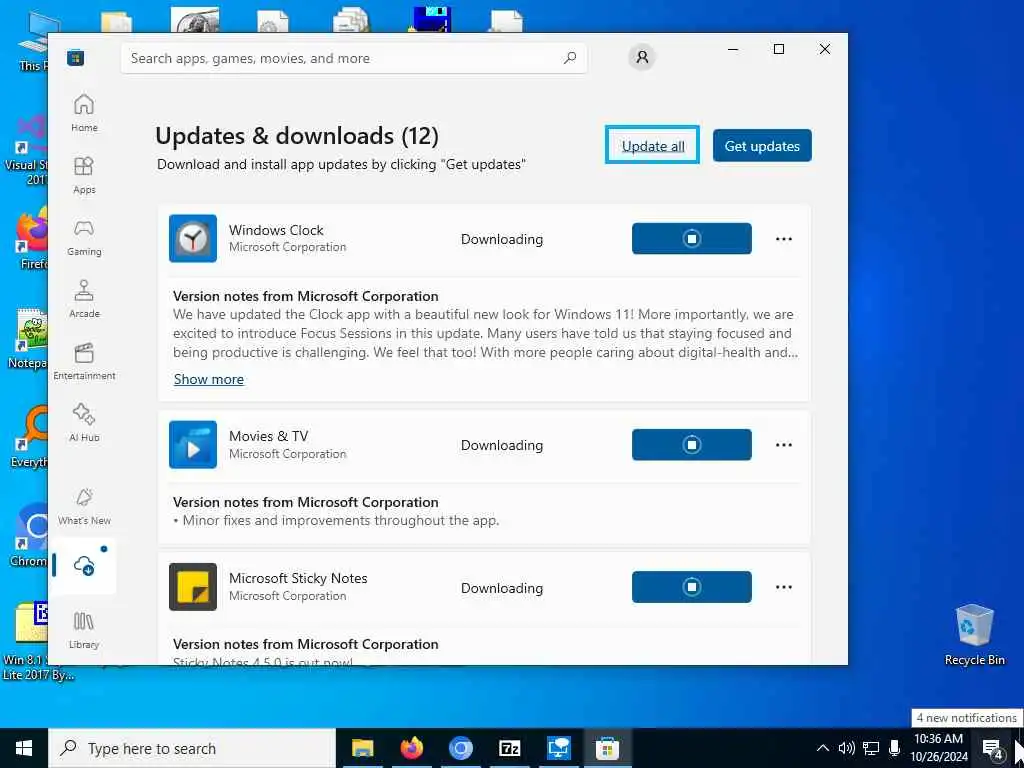Open Firefox from the taskbar
The height and width of the screenshot is (768, 1024).
click(x=411, y=748)
